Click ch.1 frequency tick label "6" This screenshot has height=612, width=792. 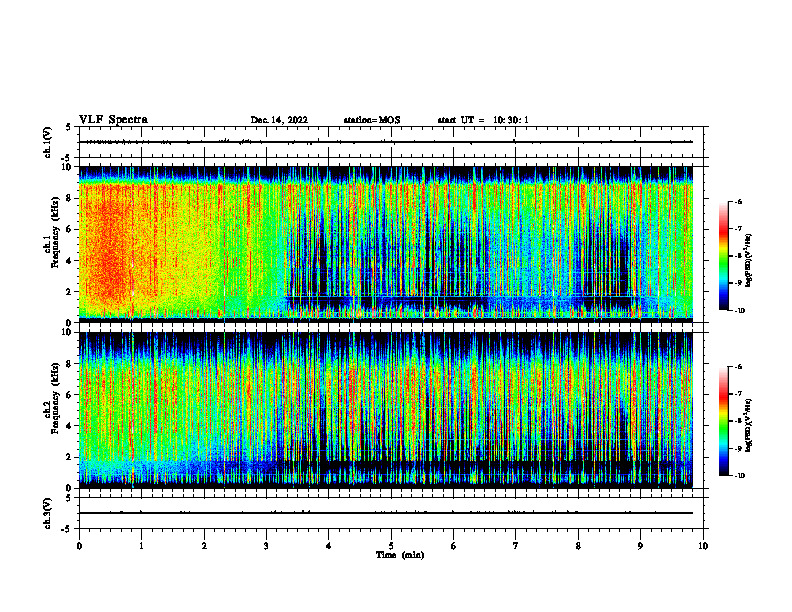pyautogui.click(x=71, y=230)
